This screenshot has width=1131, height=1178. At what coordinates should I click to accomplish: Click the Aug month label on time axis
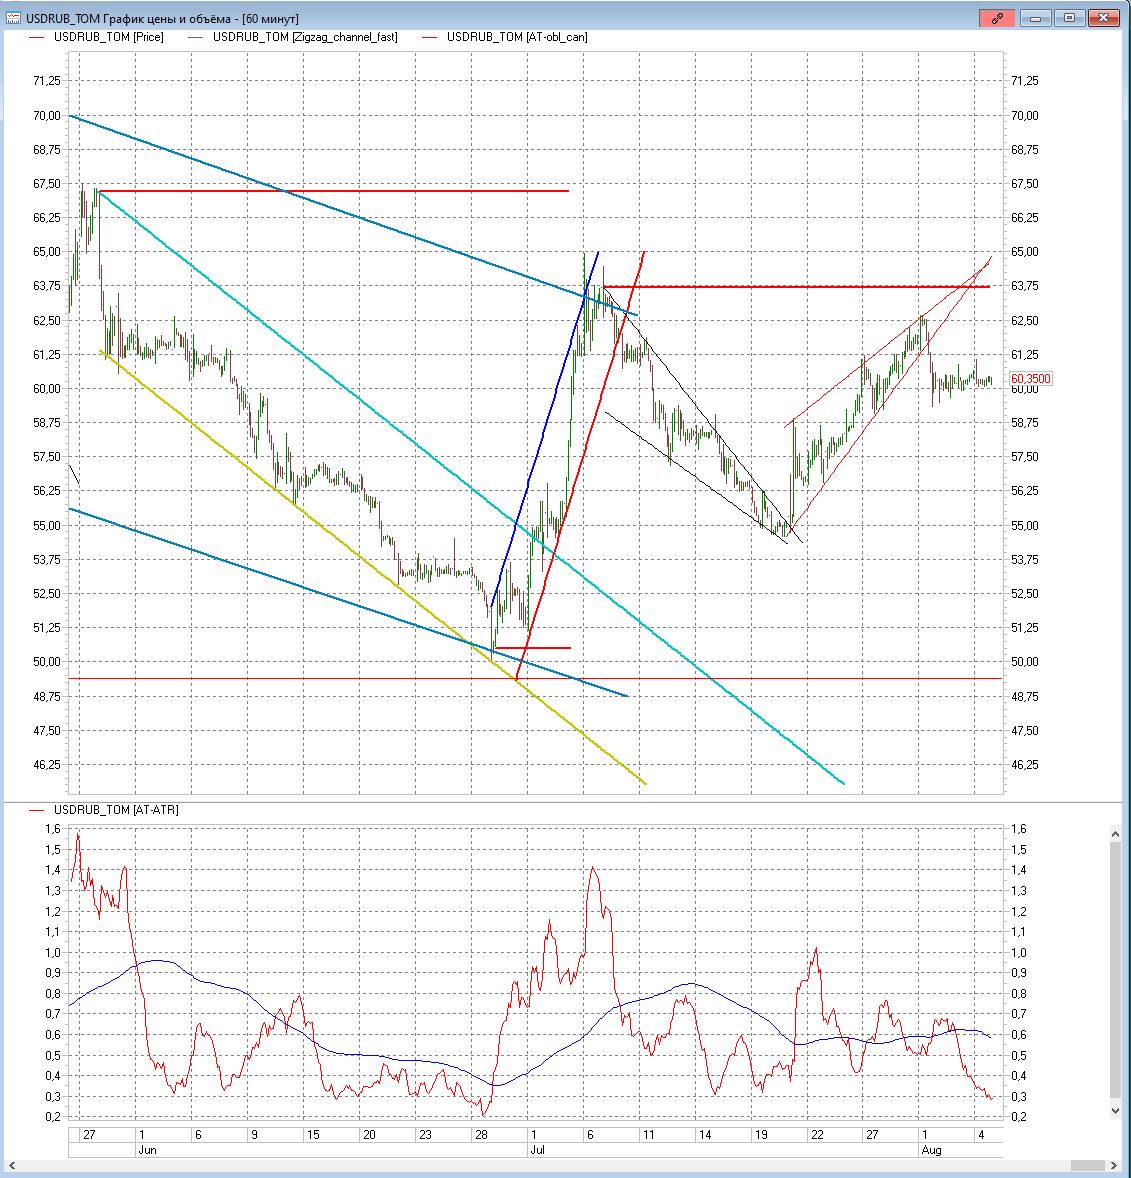(x=930, y=1150)
